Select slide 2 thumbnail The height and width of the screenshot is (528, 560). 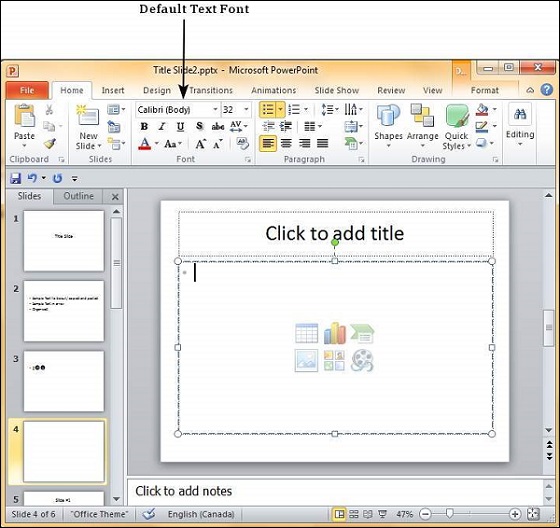(x=64, y=311)
